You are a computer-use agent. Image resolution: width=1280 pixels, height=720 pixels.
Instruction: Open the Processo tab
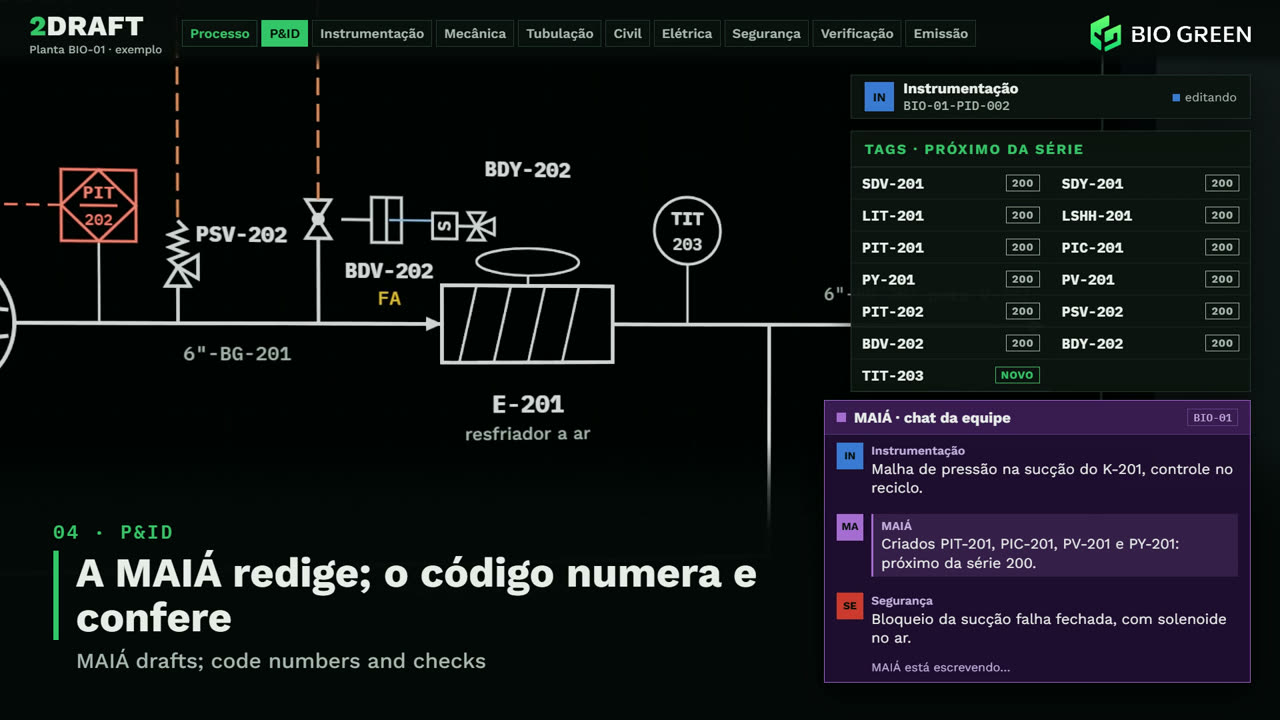pos(219,34)
